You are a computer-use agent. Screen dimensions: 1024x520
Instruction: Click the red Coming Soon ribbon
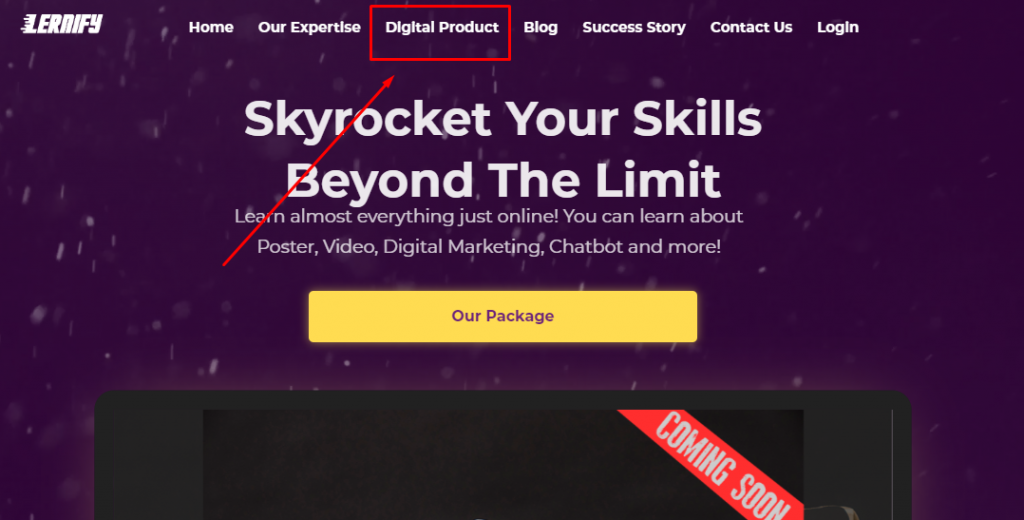pos(712,465)
